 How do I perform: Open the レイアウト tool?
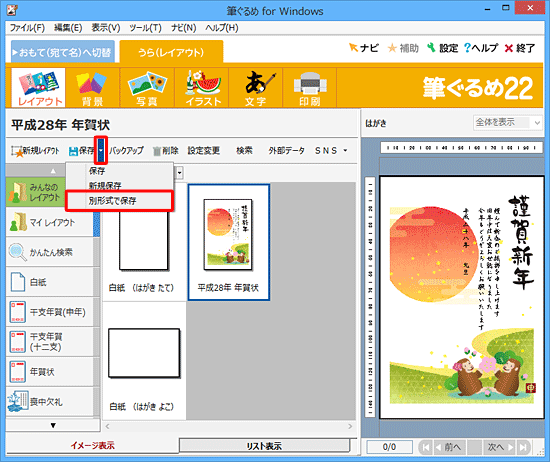click(x=38, y=87)
